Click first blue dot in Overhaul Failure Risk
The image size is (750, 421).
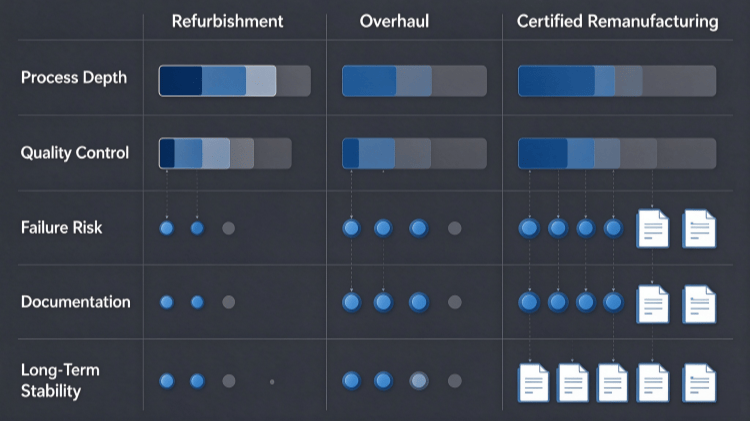click(x=352, y=228)
